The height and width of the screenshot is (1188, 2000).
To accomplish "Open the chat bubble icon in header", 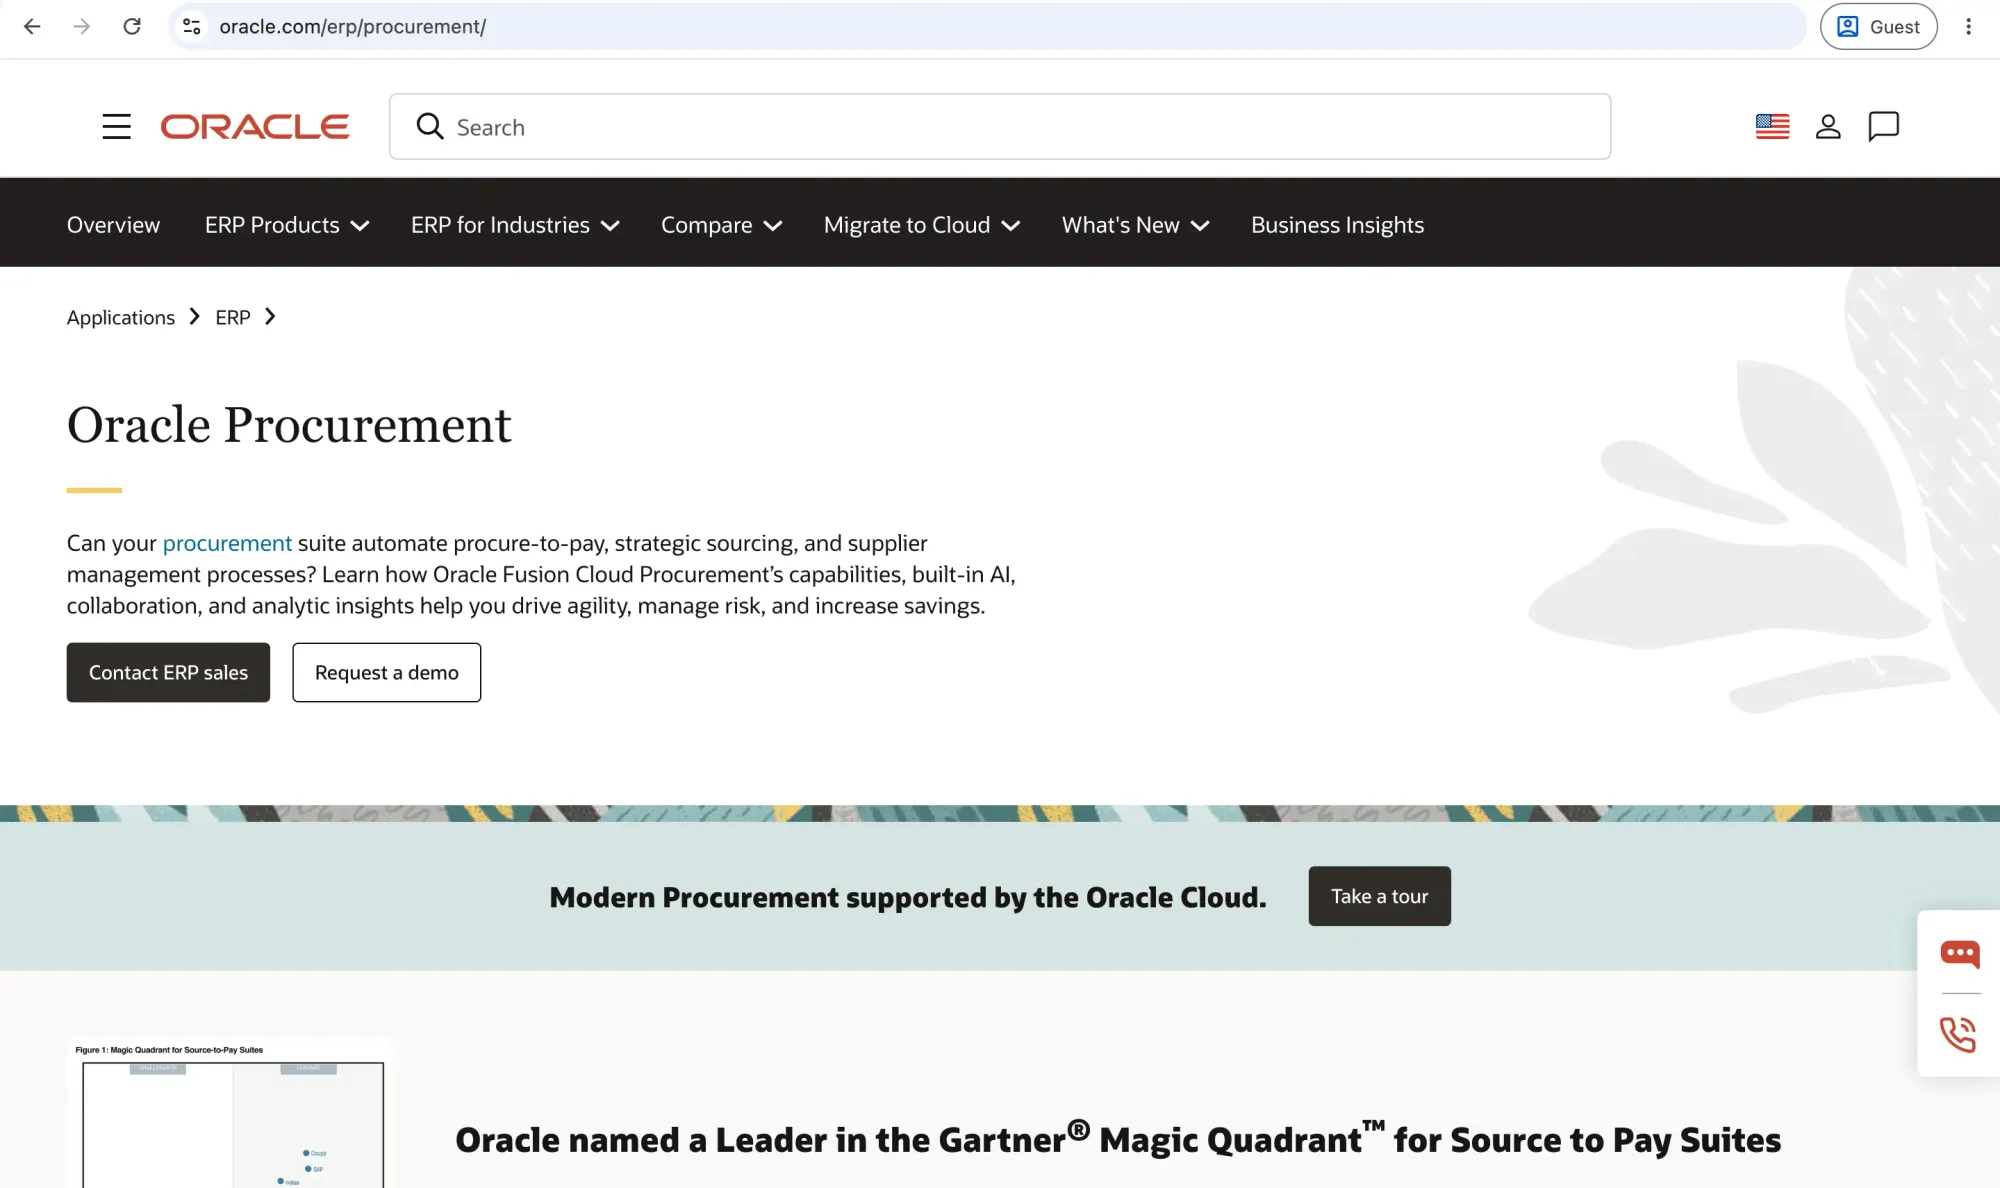I will 1884,127.
